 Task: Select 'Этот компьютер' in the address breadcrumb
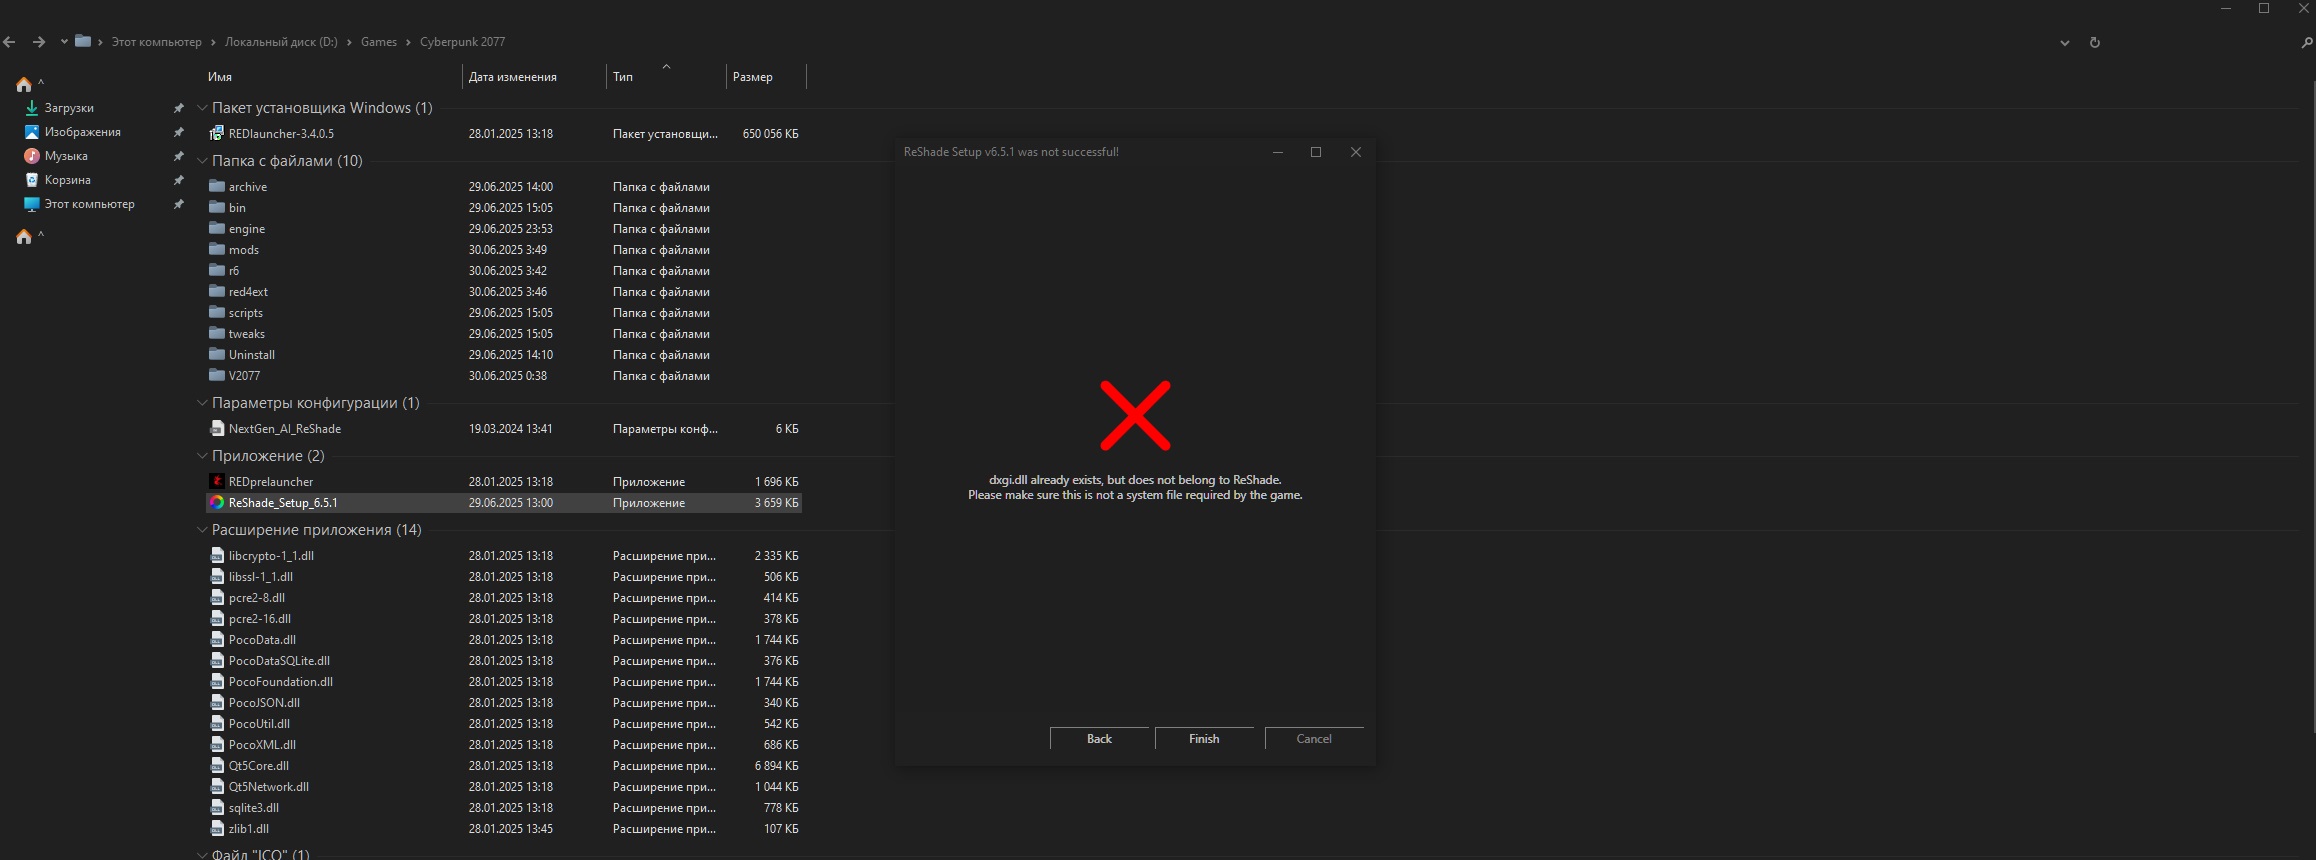[x=156, y=42]
